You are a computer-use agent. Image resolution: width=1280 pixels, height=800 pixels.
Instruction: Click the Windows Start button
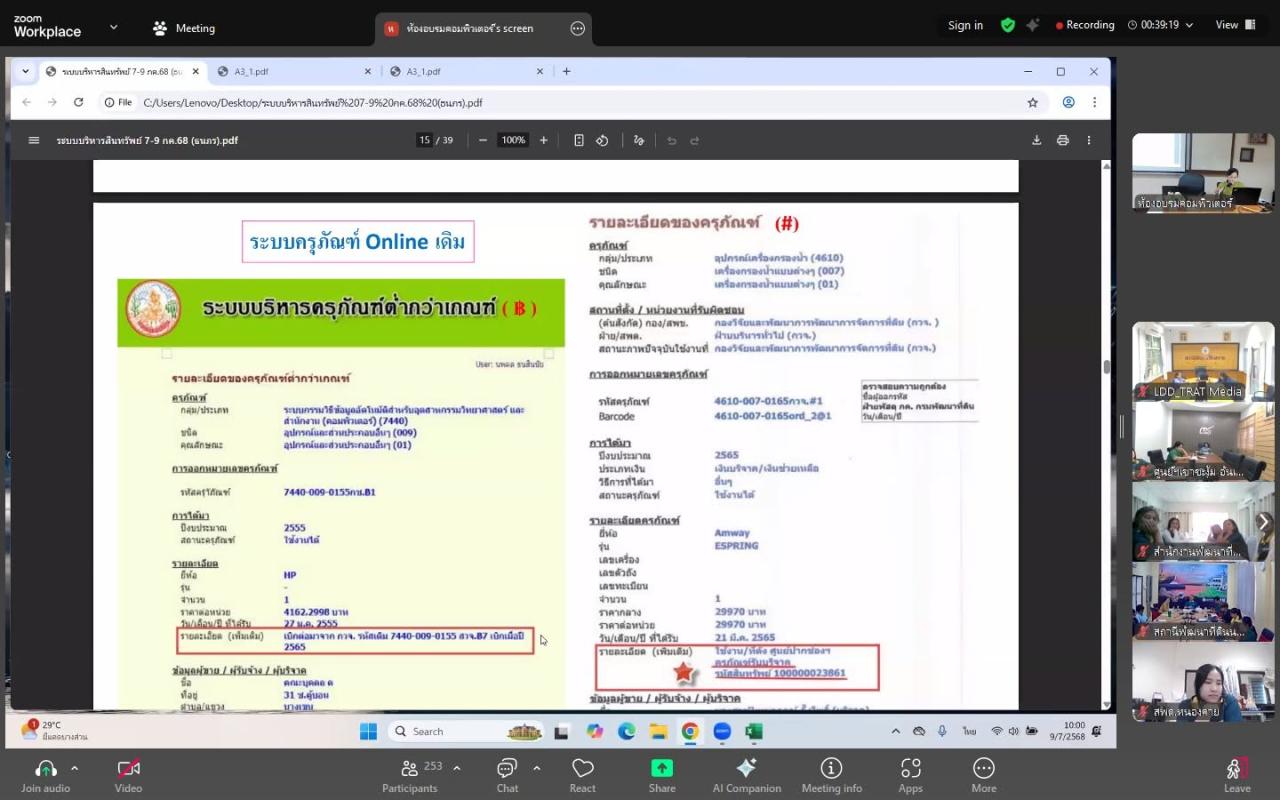pos(368,731)
